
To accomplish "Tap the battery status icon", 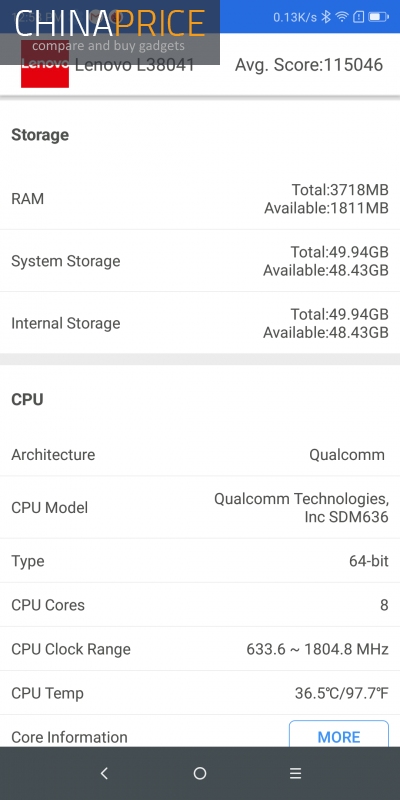I will (x=379, y=17).
